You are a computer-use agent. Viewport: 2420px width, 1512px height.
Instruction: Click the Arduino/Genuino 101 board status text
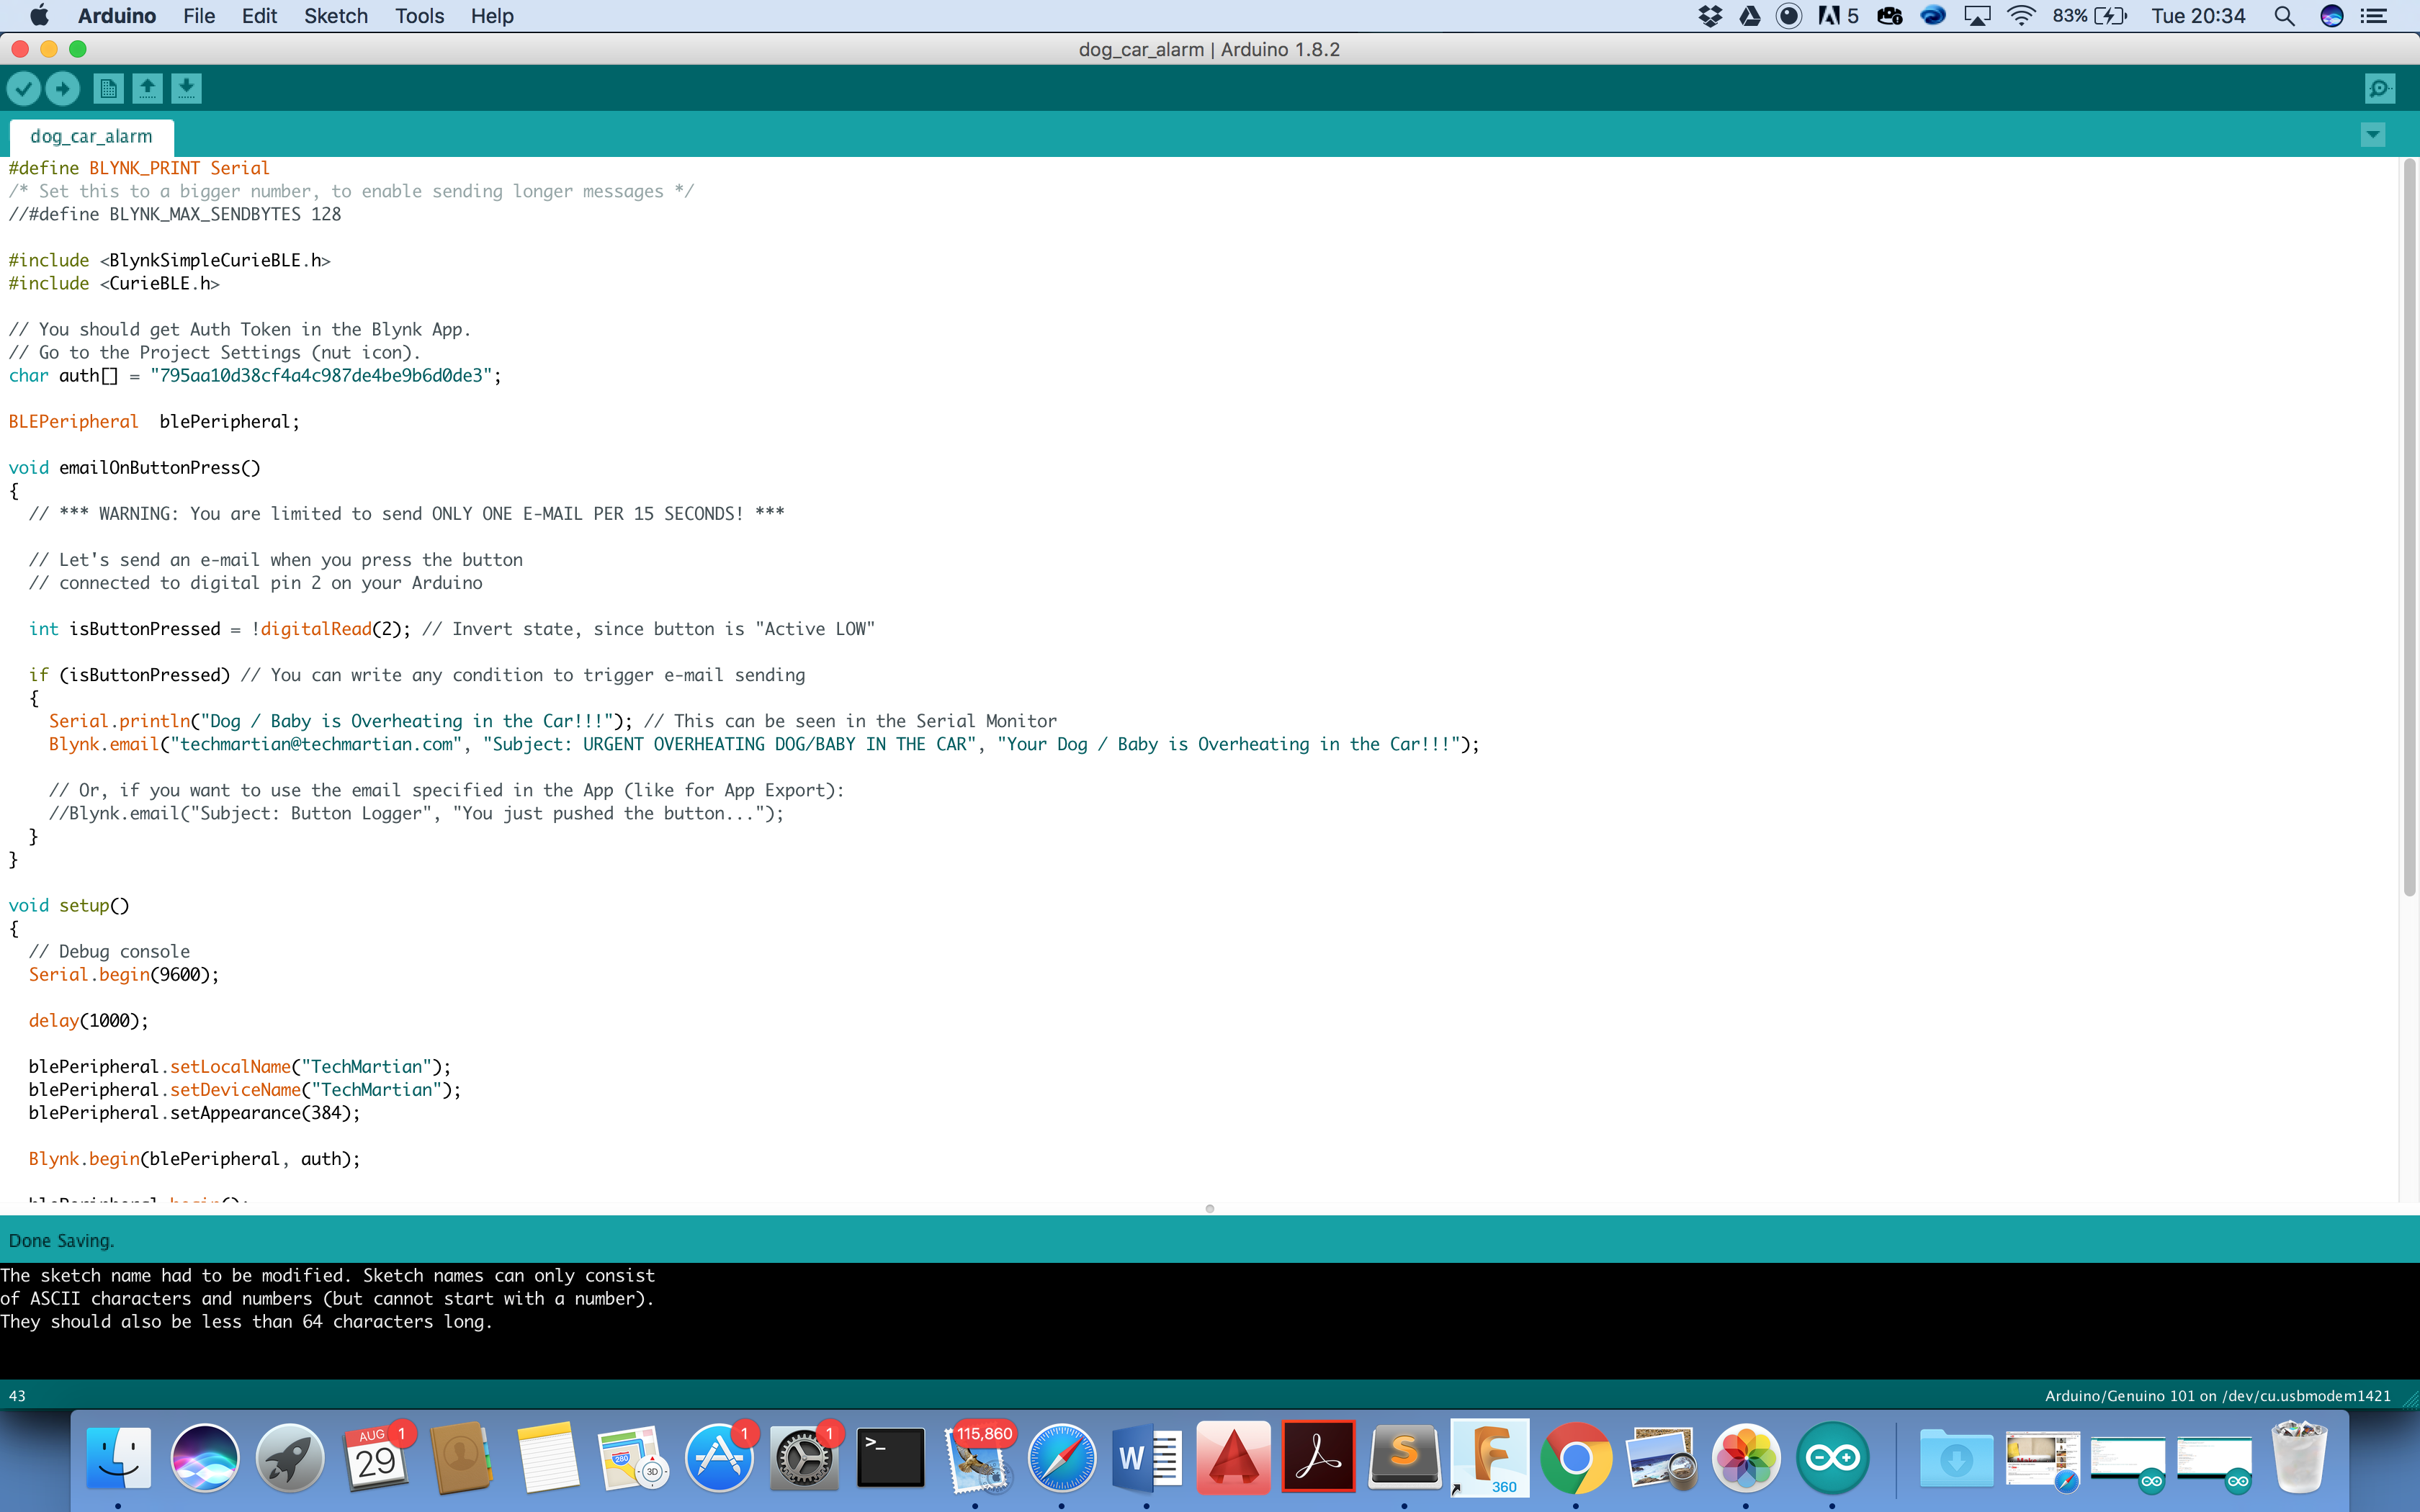pyautogui.click(x=2217, y=1396)
